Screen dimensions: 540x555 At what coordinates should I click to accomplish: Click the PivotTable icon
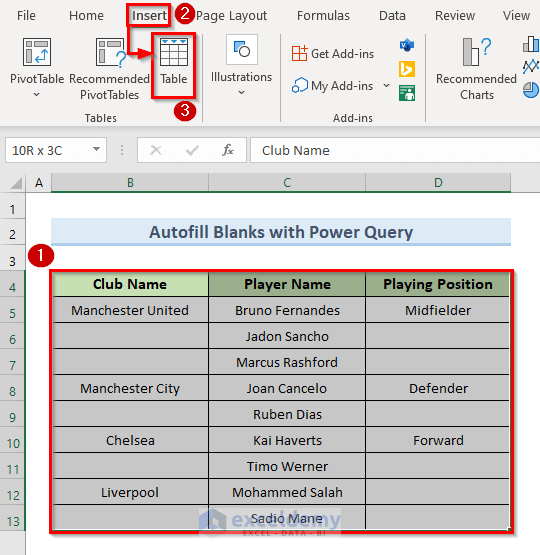pos(37,52)
